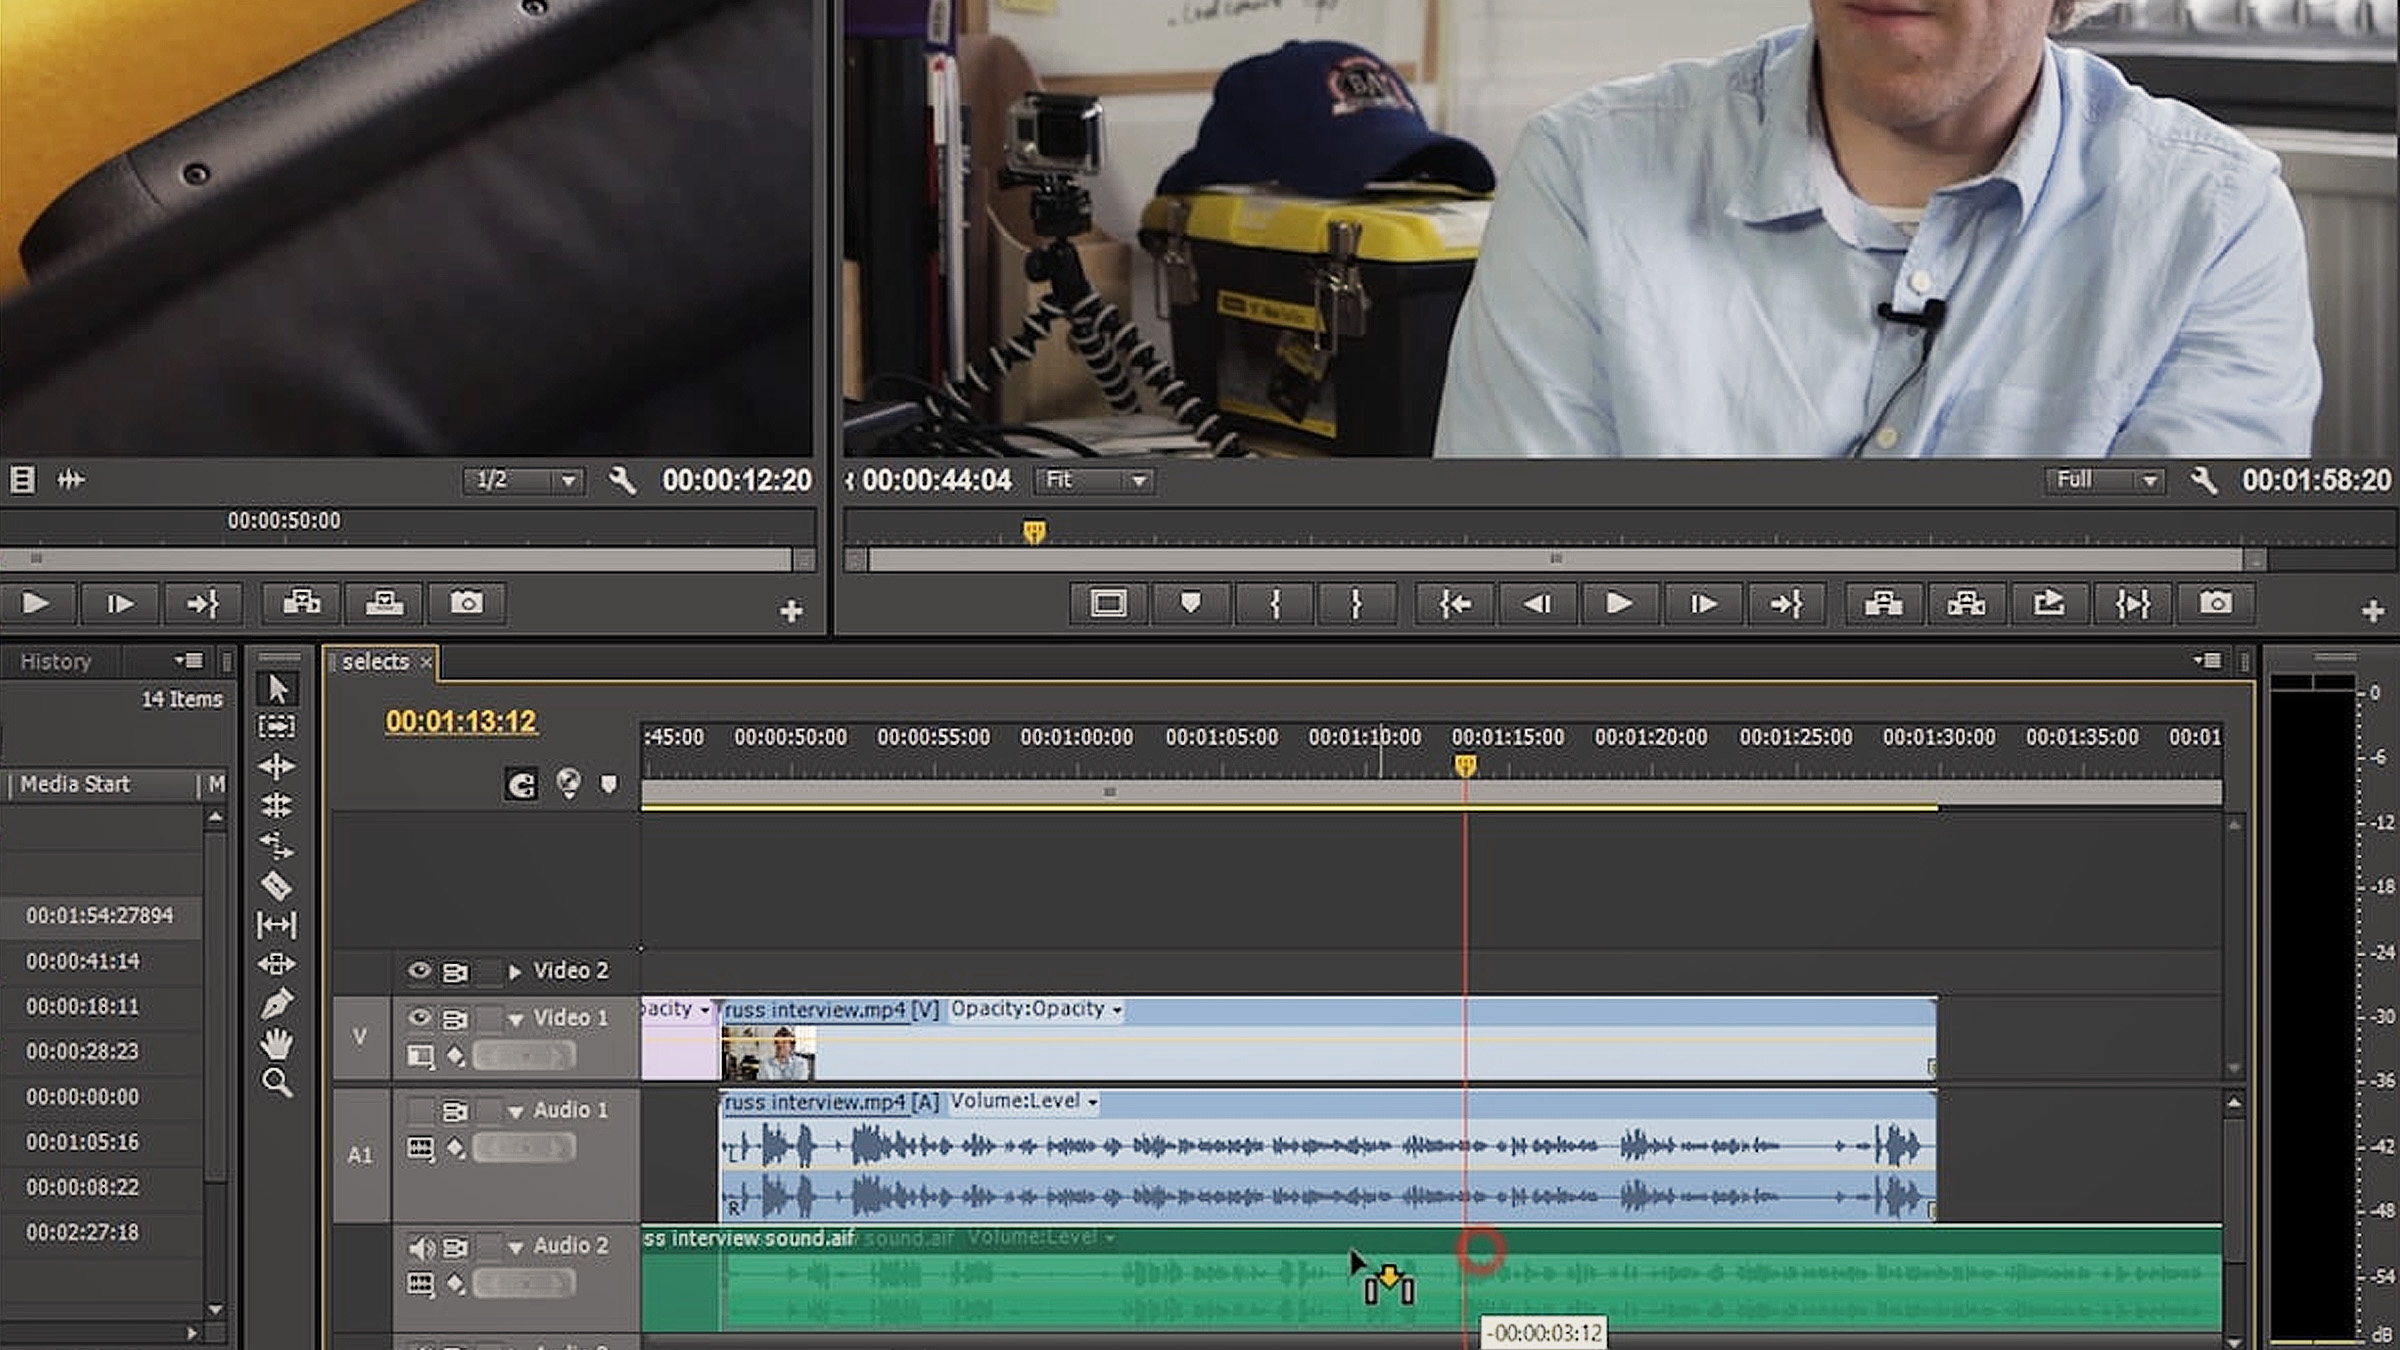Collapse the Audio 1 track header

515,1110
